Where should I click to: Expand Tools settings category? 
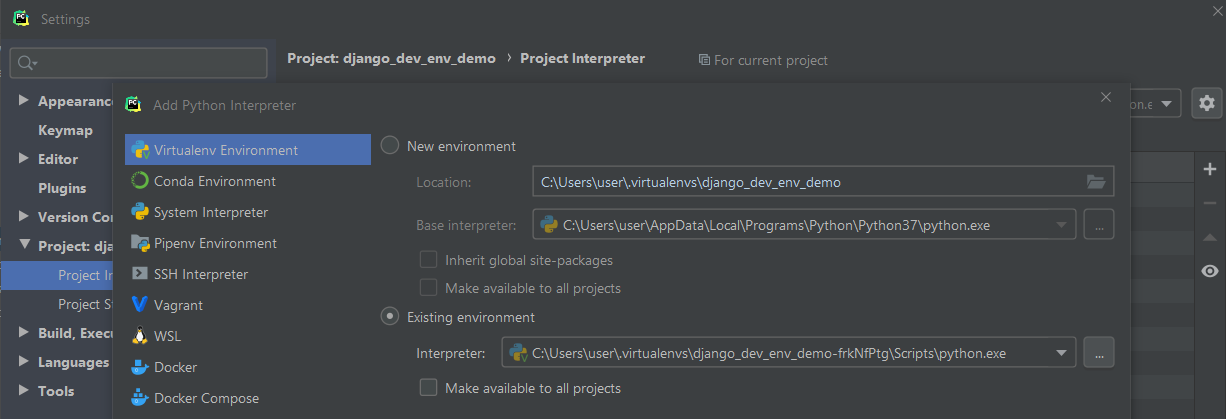26,391
